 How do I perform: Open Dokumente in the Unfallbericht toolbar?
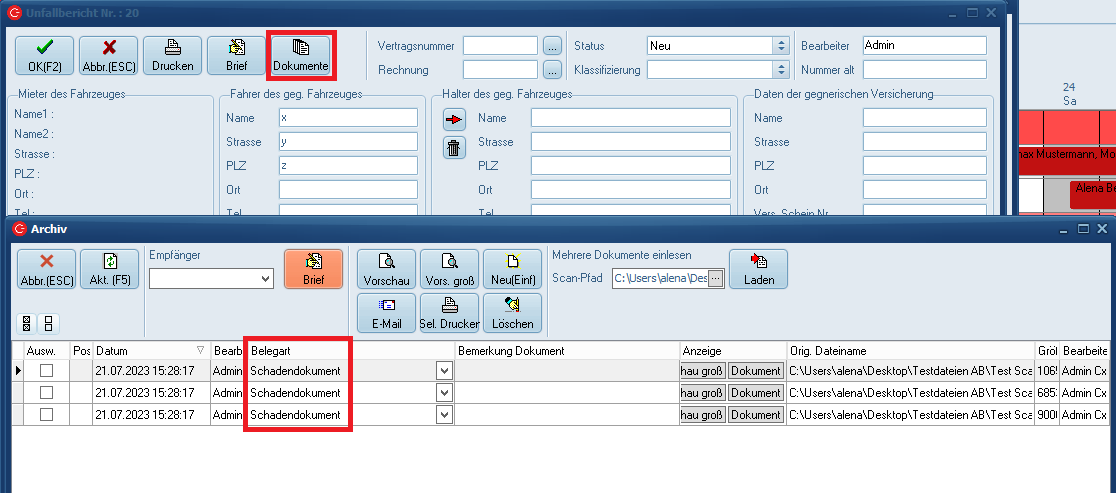tap(301, 55)
